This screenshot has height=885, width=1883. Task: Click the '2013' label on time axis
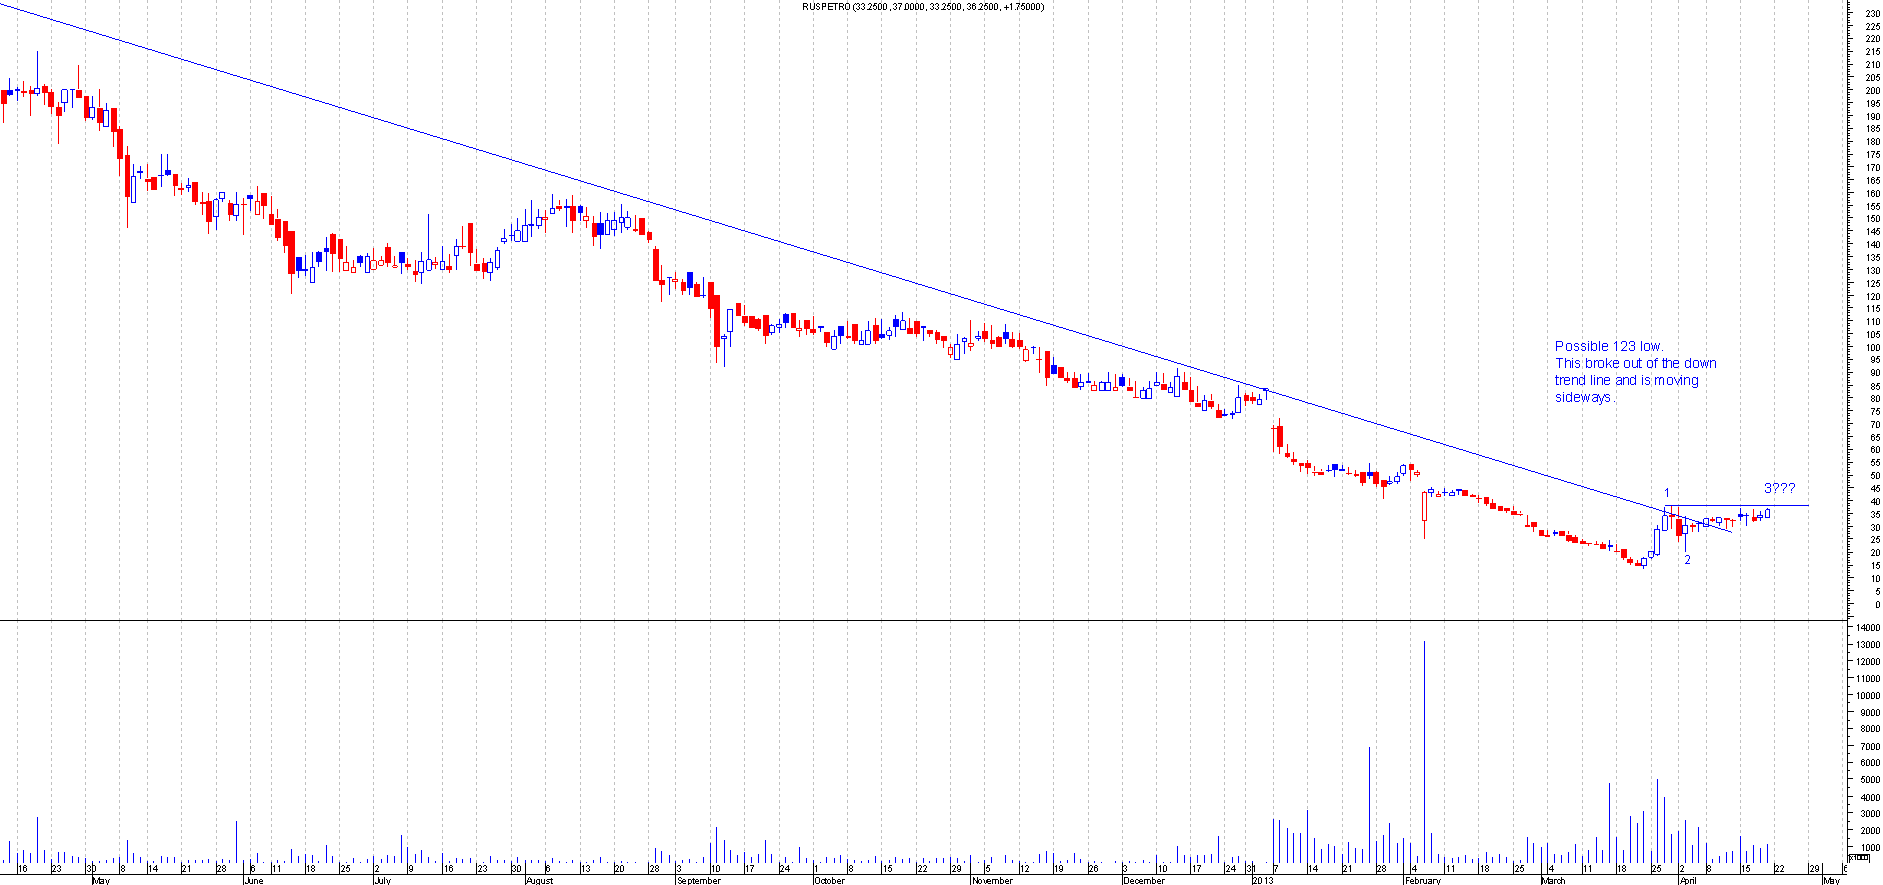1263,881
